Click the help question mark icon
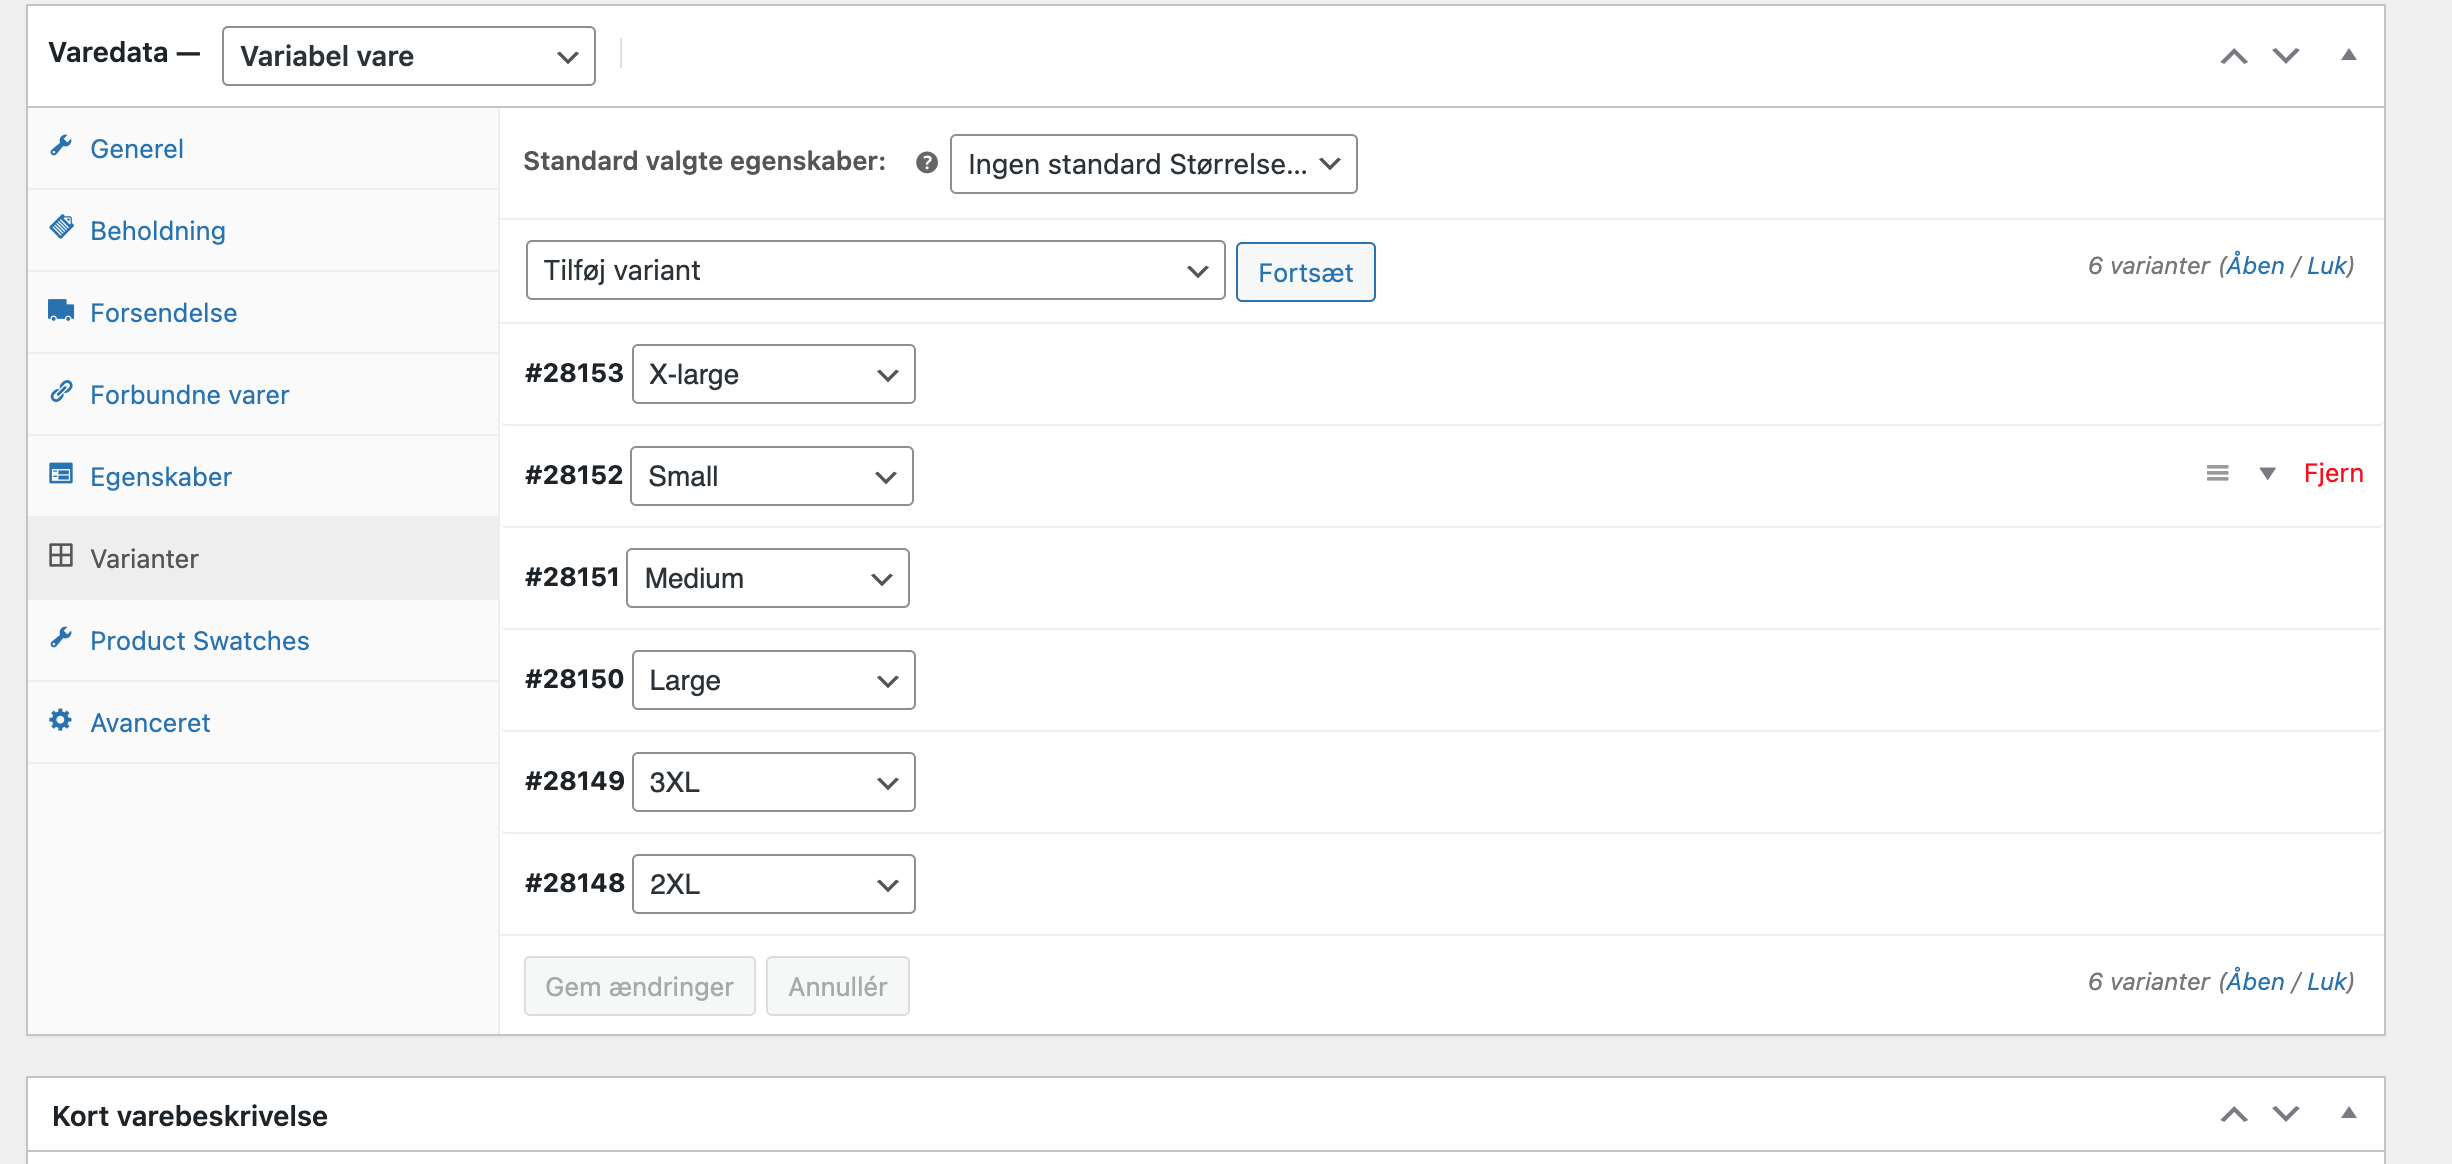The height and width of the screenshot is (1164, 2452). pyautogui.click(x=927, y=162)
